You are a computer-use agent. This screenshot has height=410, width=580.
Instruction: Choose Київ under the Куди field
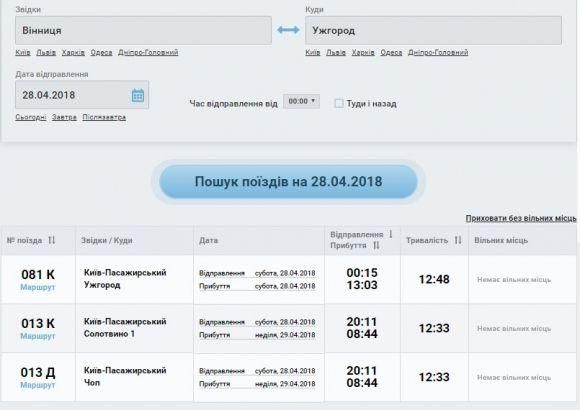point(313,53)
